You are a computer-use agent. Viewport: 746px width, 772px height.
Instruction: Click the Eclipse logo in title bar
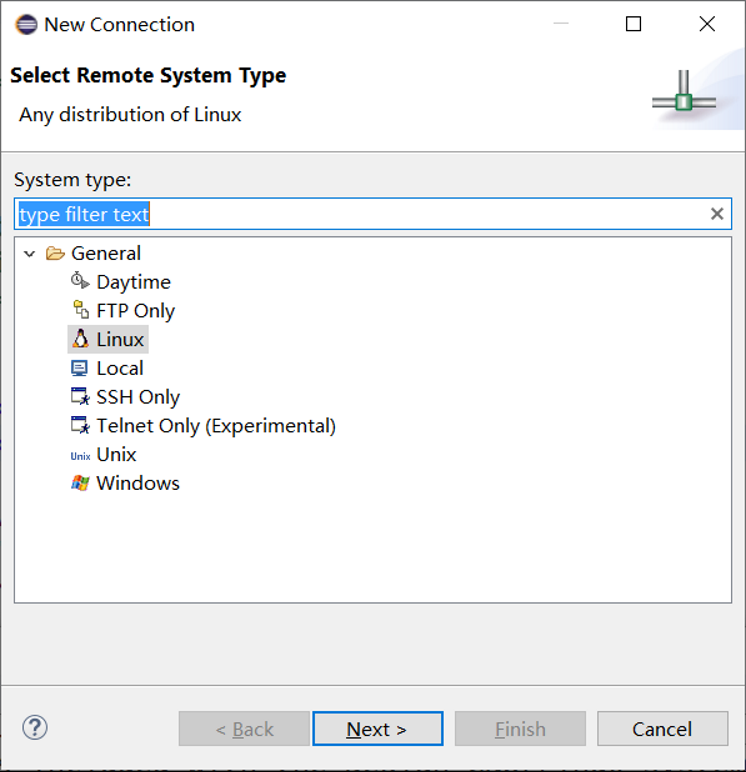coord(26,25)
